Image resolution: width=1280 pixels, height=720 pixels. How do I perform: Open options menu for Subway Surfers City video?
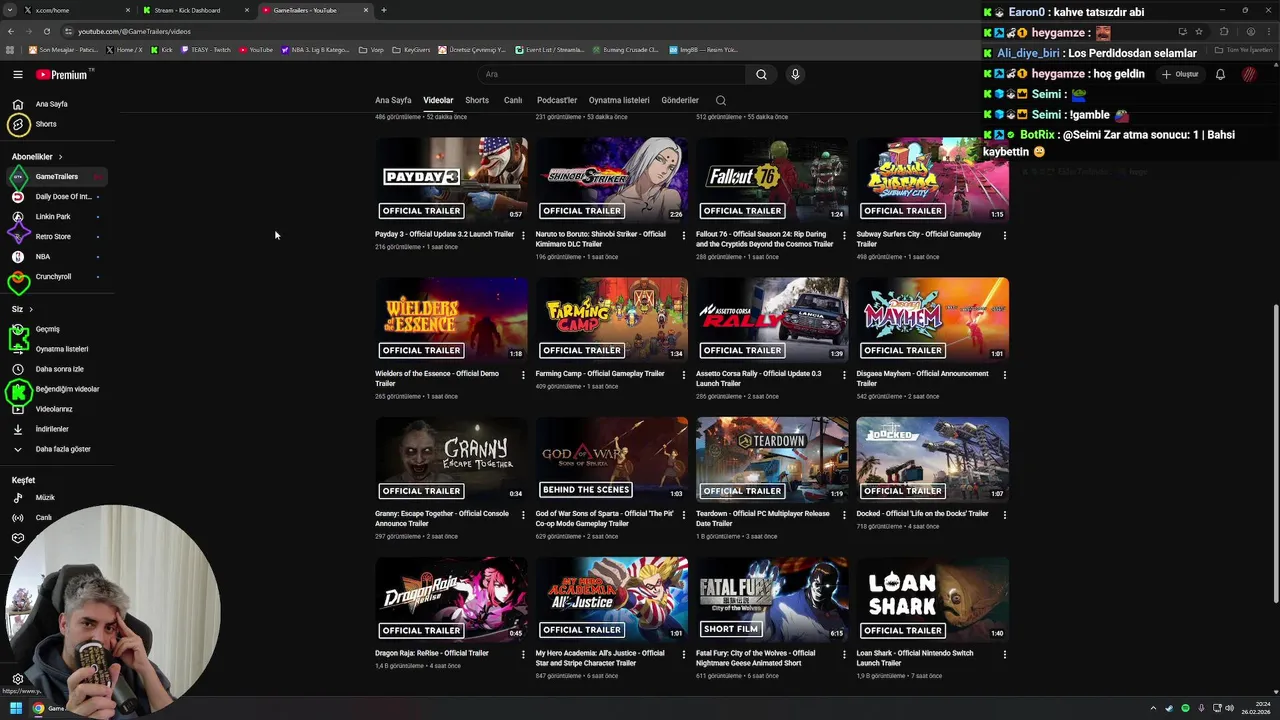point(1004,236)
